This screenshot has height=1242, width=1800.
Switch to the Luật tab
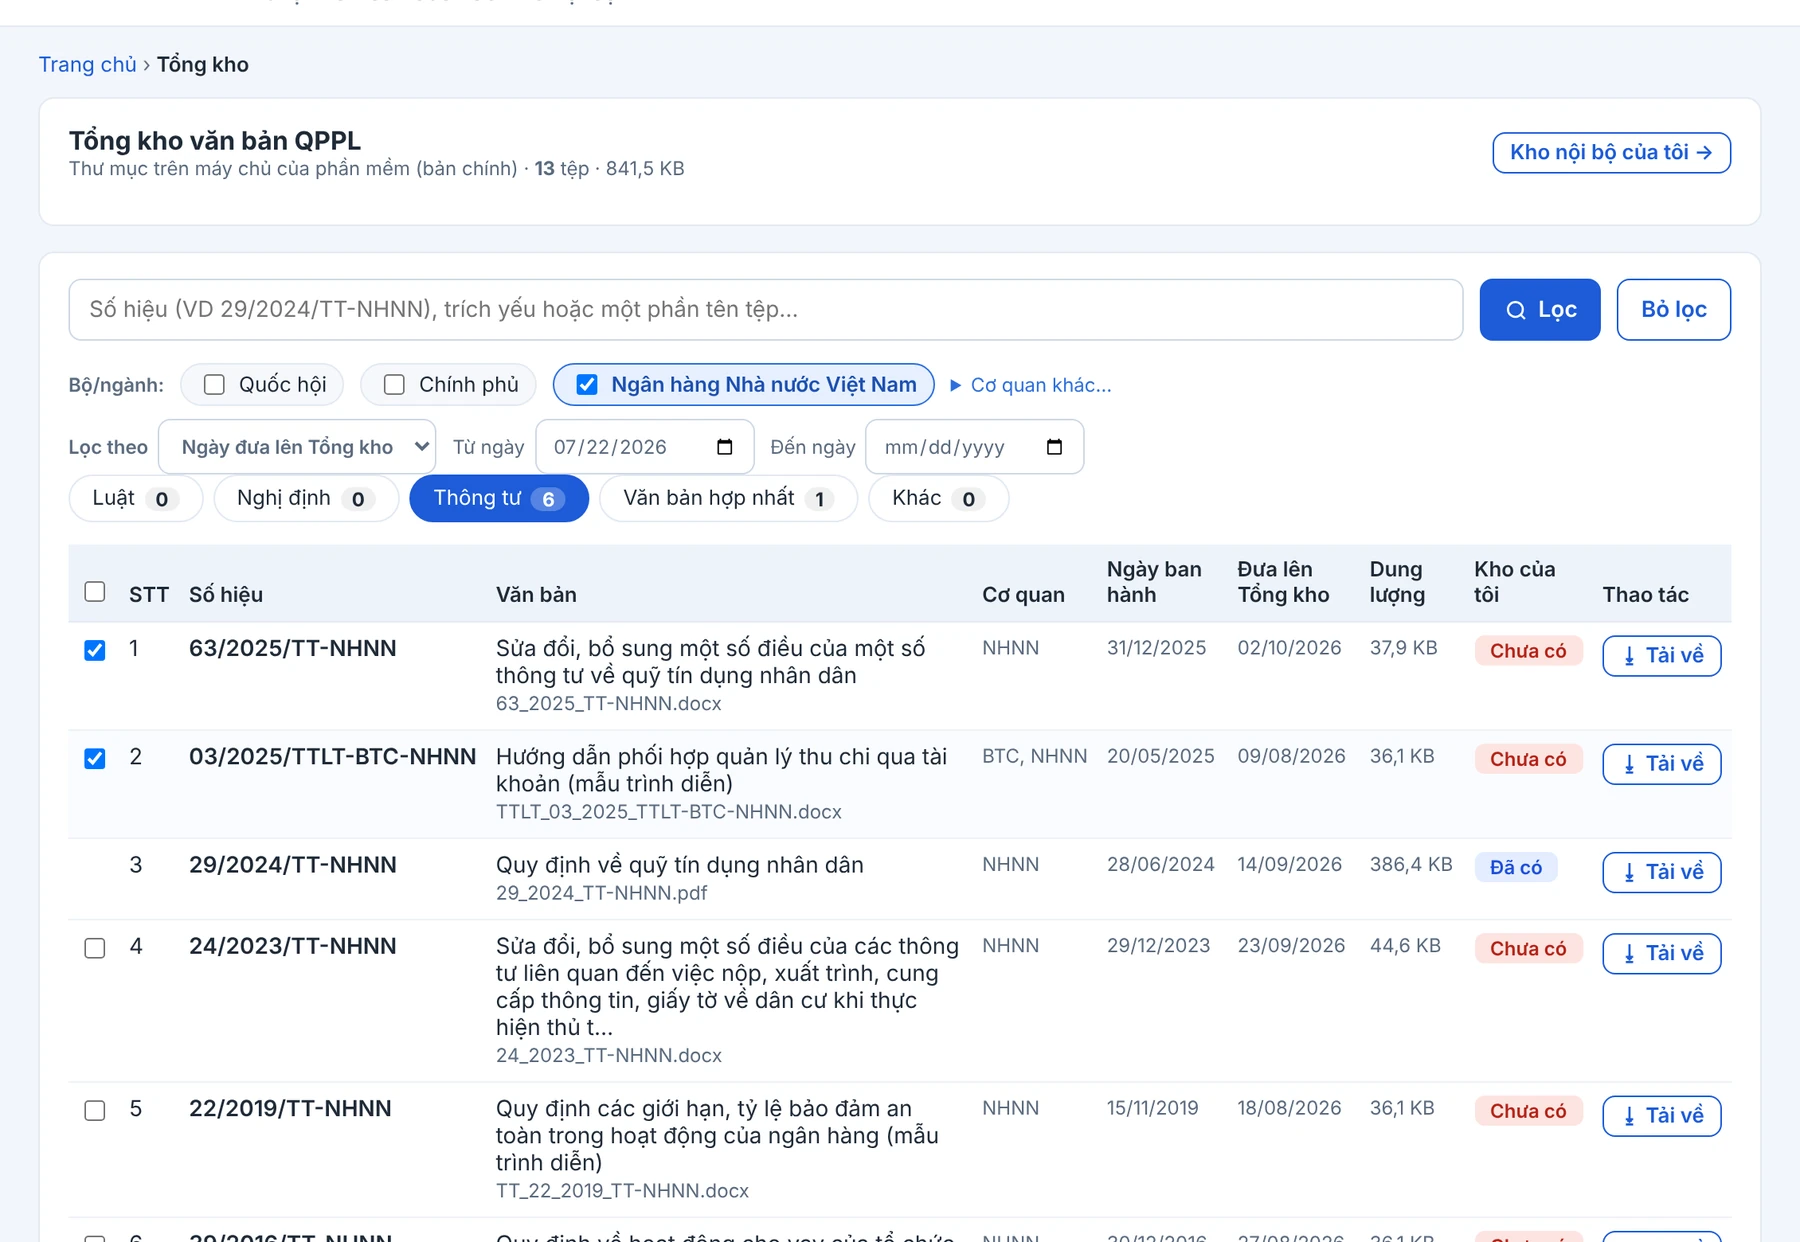click(136, 498)
